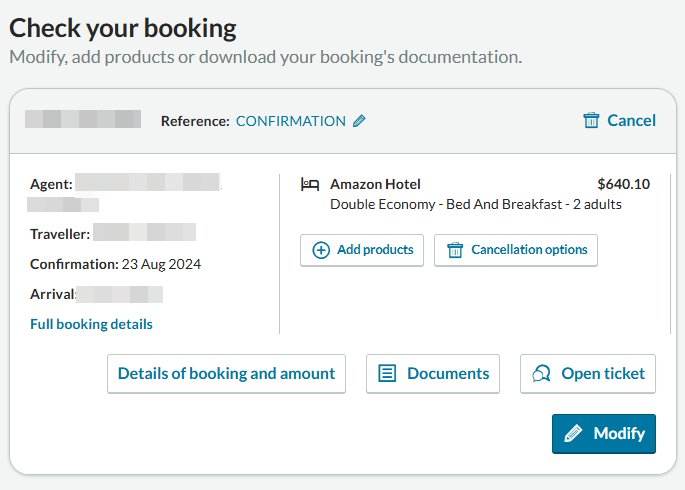Click the trash icon in Cancellation options
The image size is (685, 490).
pyautogui.click(x=455, y=250)
